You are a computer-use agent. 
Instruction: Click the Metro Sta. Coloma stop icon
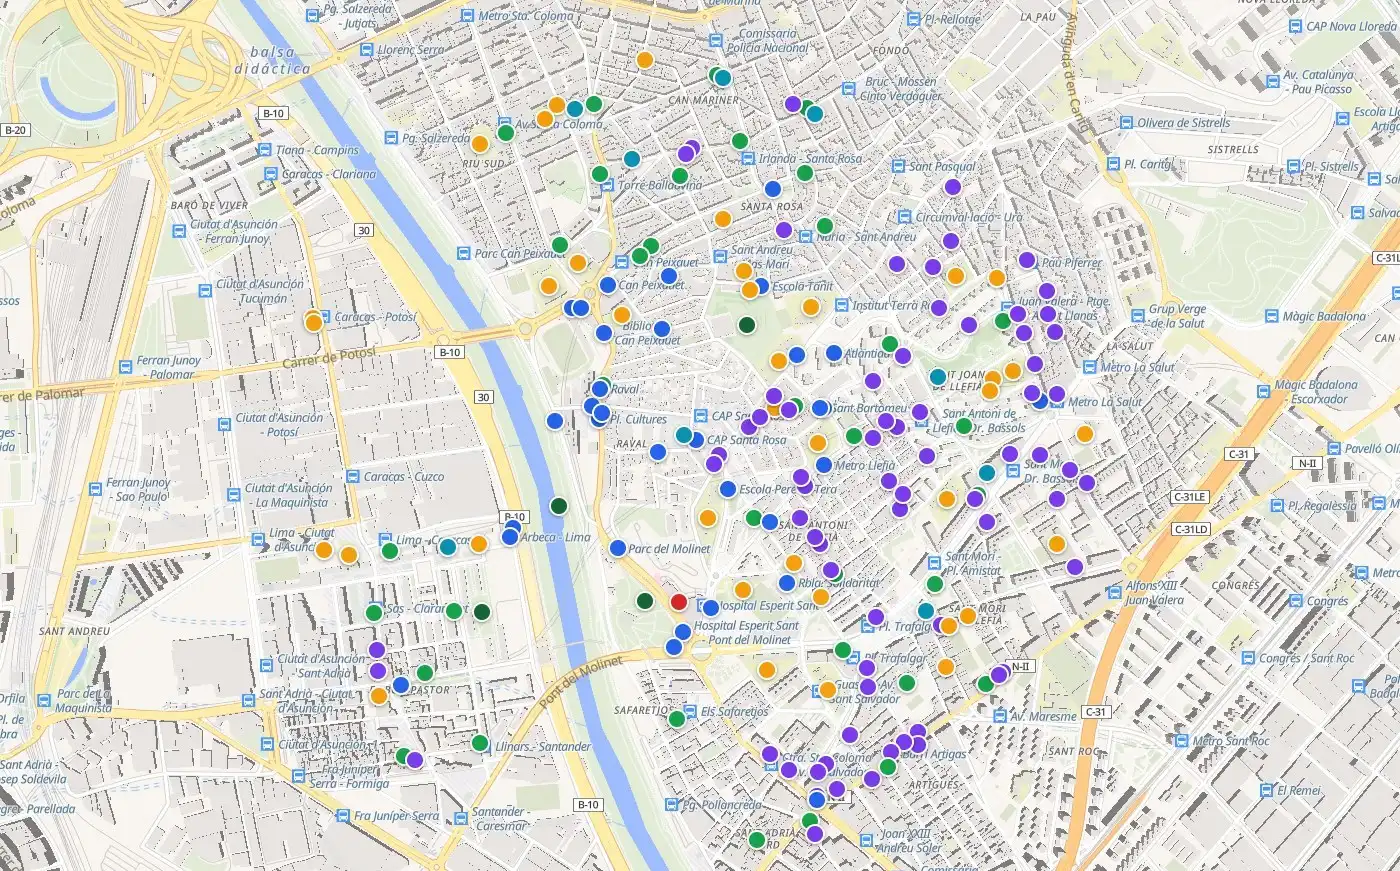point(466,16)
